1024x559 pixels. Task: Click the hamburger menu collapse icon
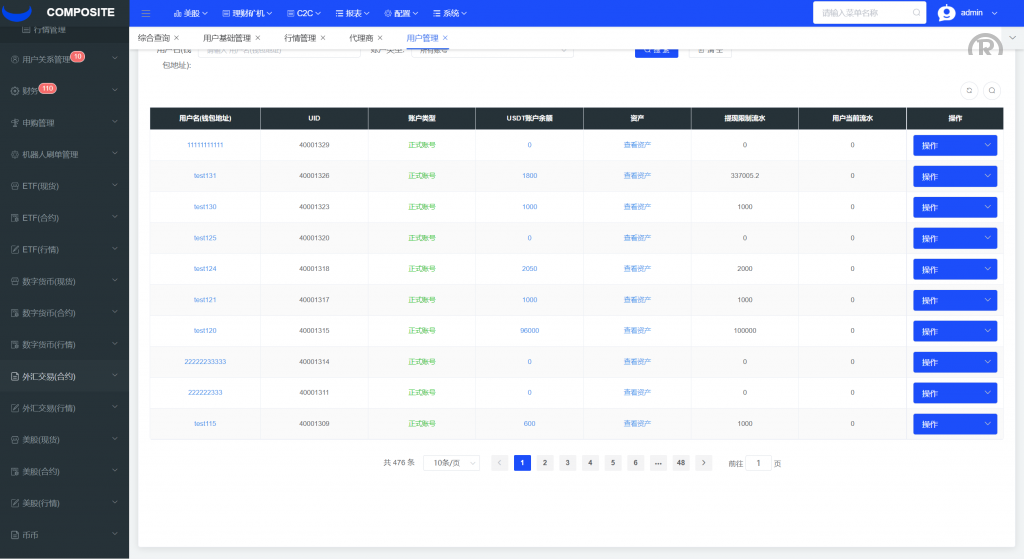click(x=146, y=14)
